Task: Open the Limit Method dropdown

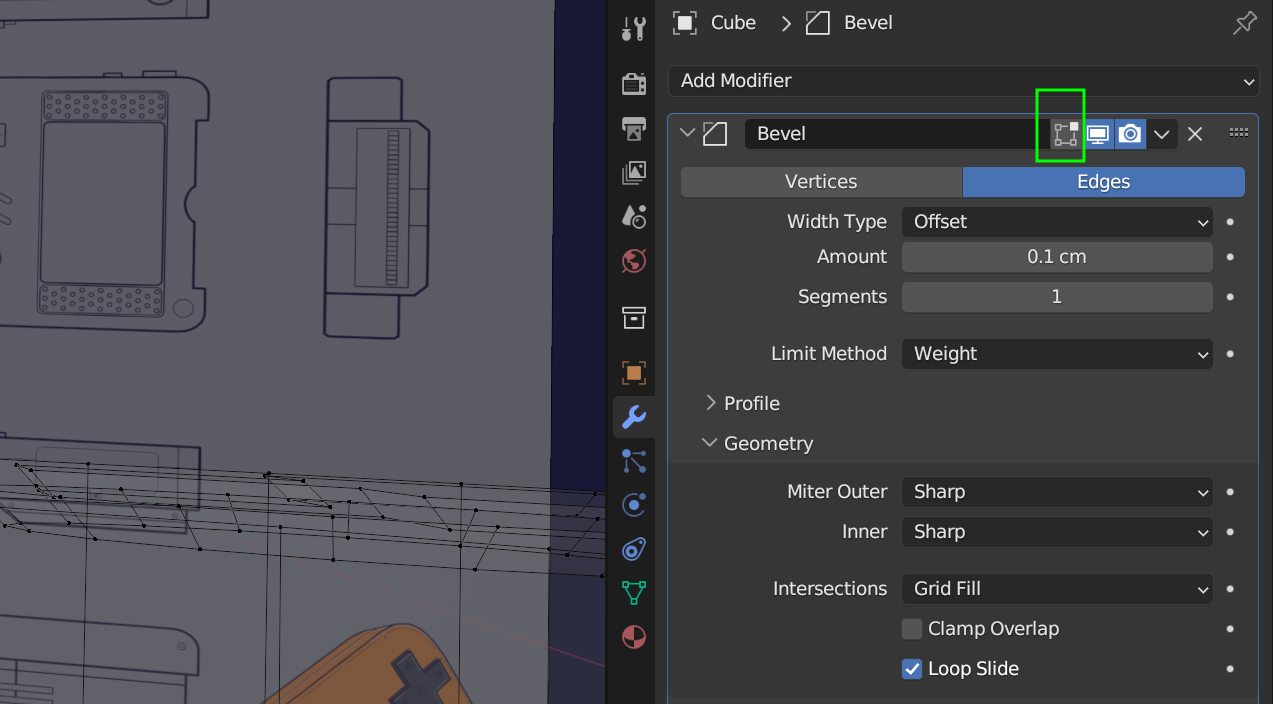Action: point(1057,354)
